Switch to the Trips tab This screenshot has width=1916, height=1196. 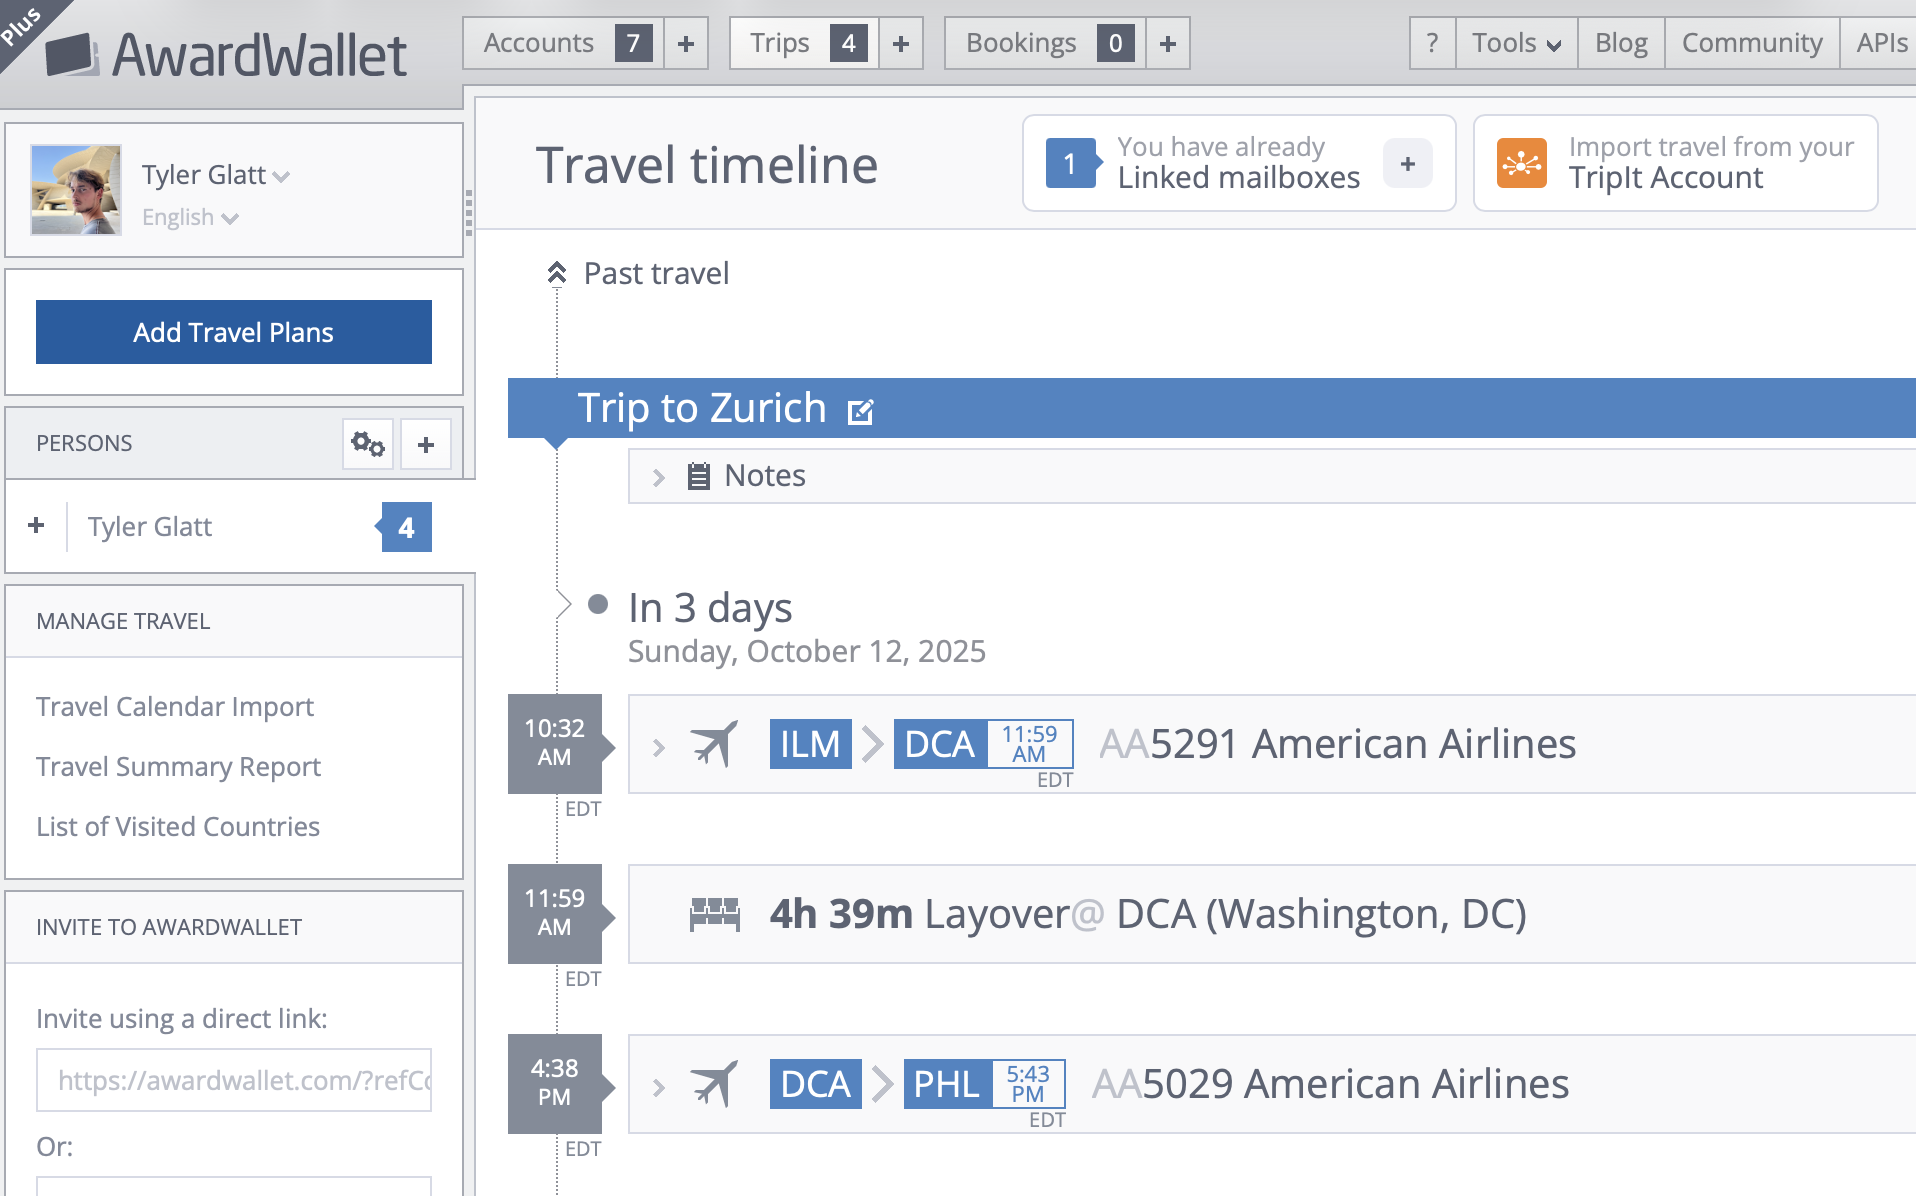point(780,43)
